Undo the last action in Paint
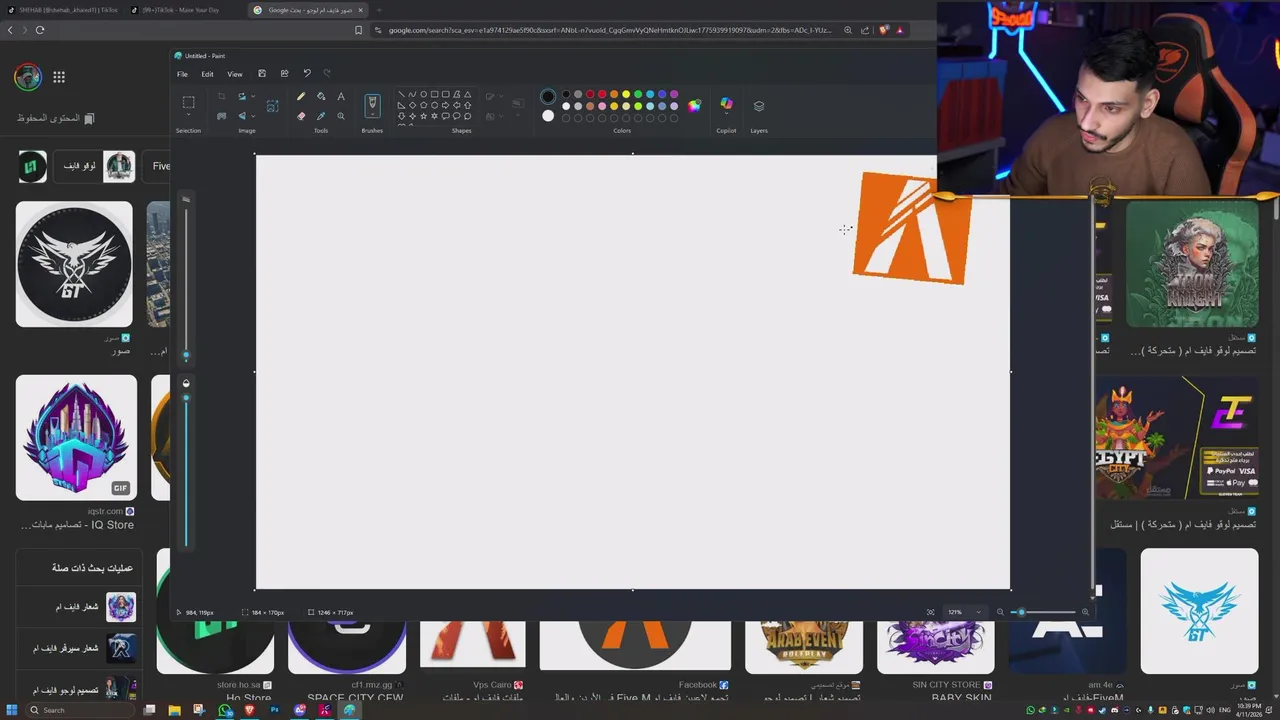 pyautogui.click(x=307, y=73)
